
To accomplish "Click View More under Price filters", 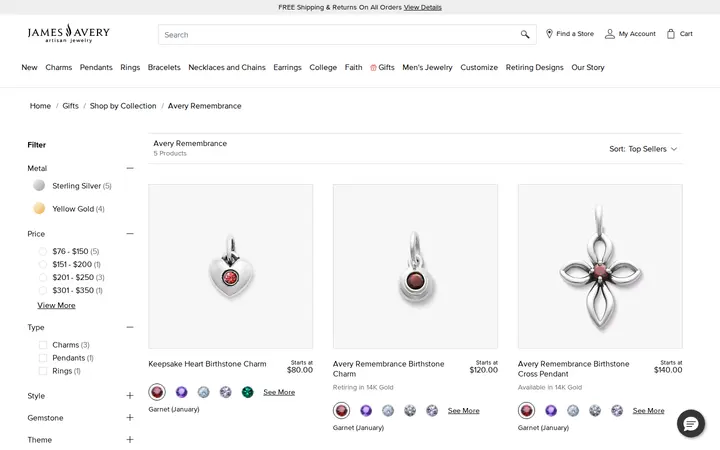I will [56, 305].
